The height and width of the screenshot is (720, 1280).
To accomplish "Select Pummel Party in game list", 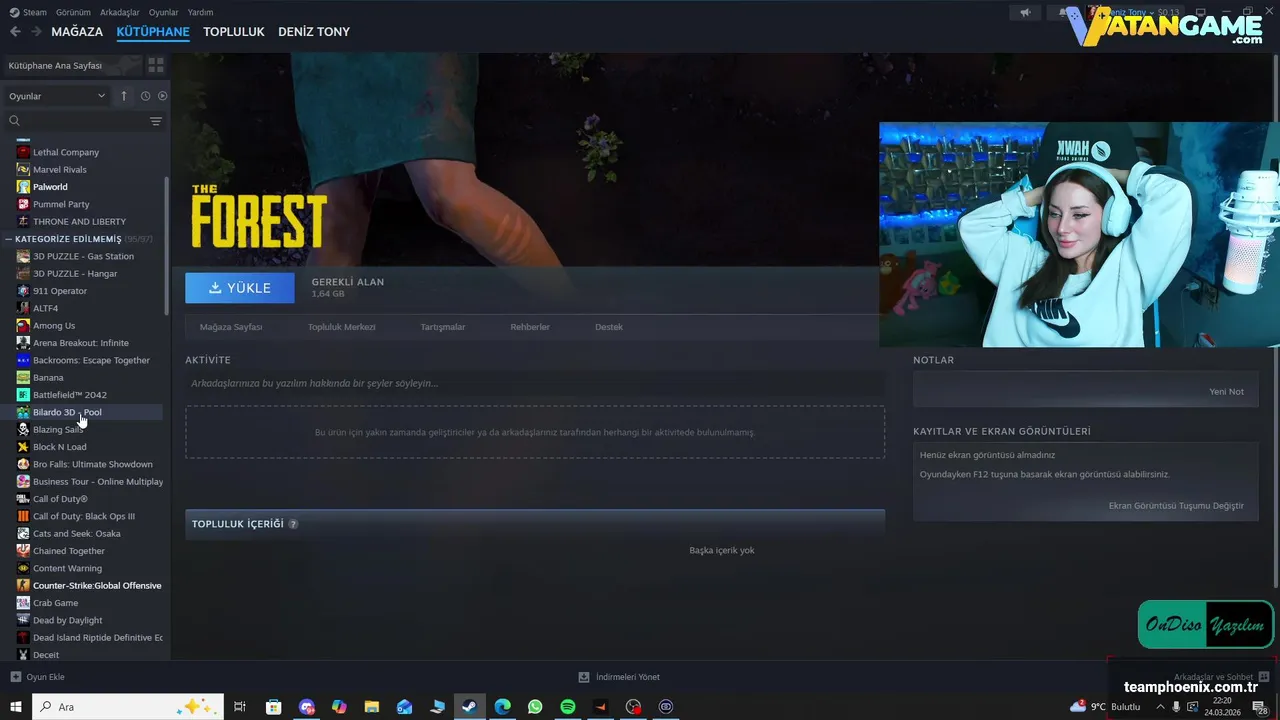I will pyautogui.click(x=61, y=204).
